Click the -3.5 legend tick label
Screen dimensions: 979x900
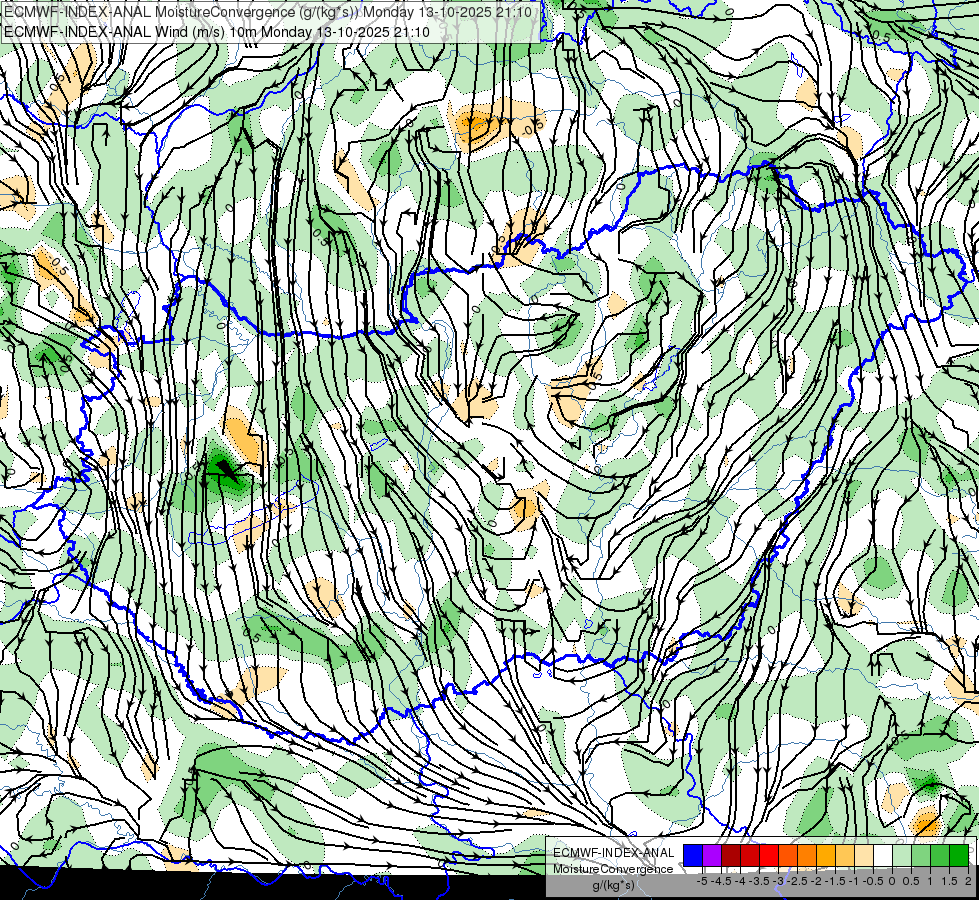[x=760, y=881]
